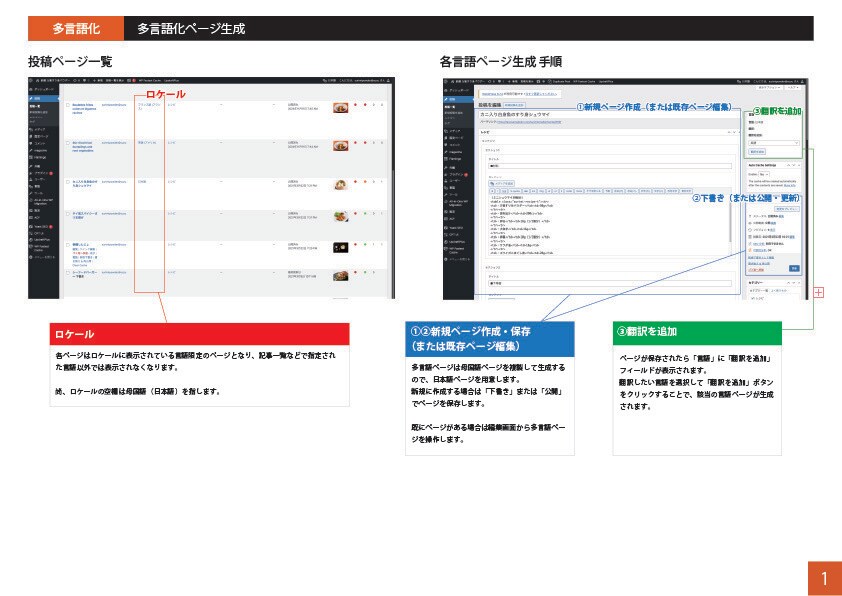
Task: Open magazine in the edit screen sidebar
Action: (x=455, y=152)
